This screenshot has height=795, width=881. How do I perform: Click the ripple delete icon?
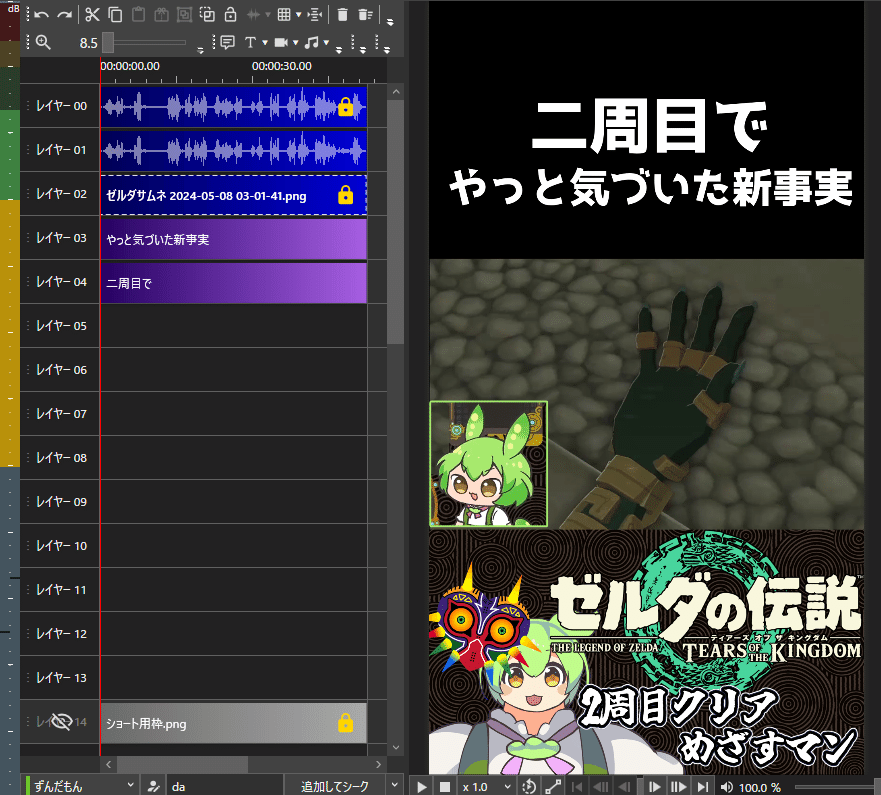(x=365, y=15)
